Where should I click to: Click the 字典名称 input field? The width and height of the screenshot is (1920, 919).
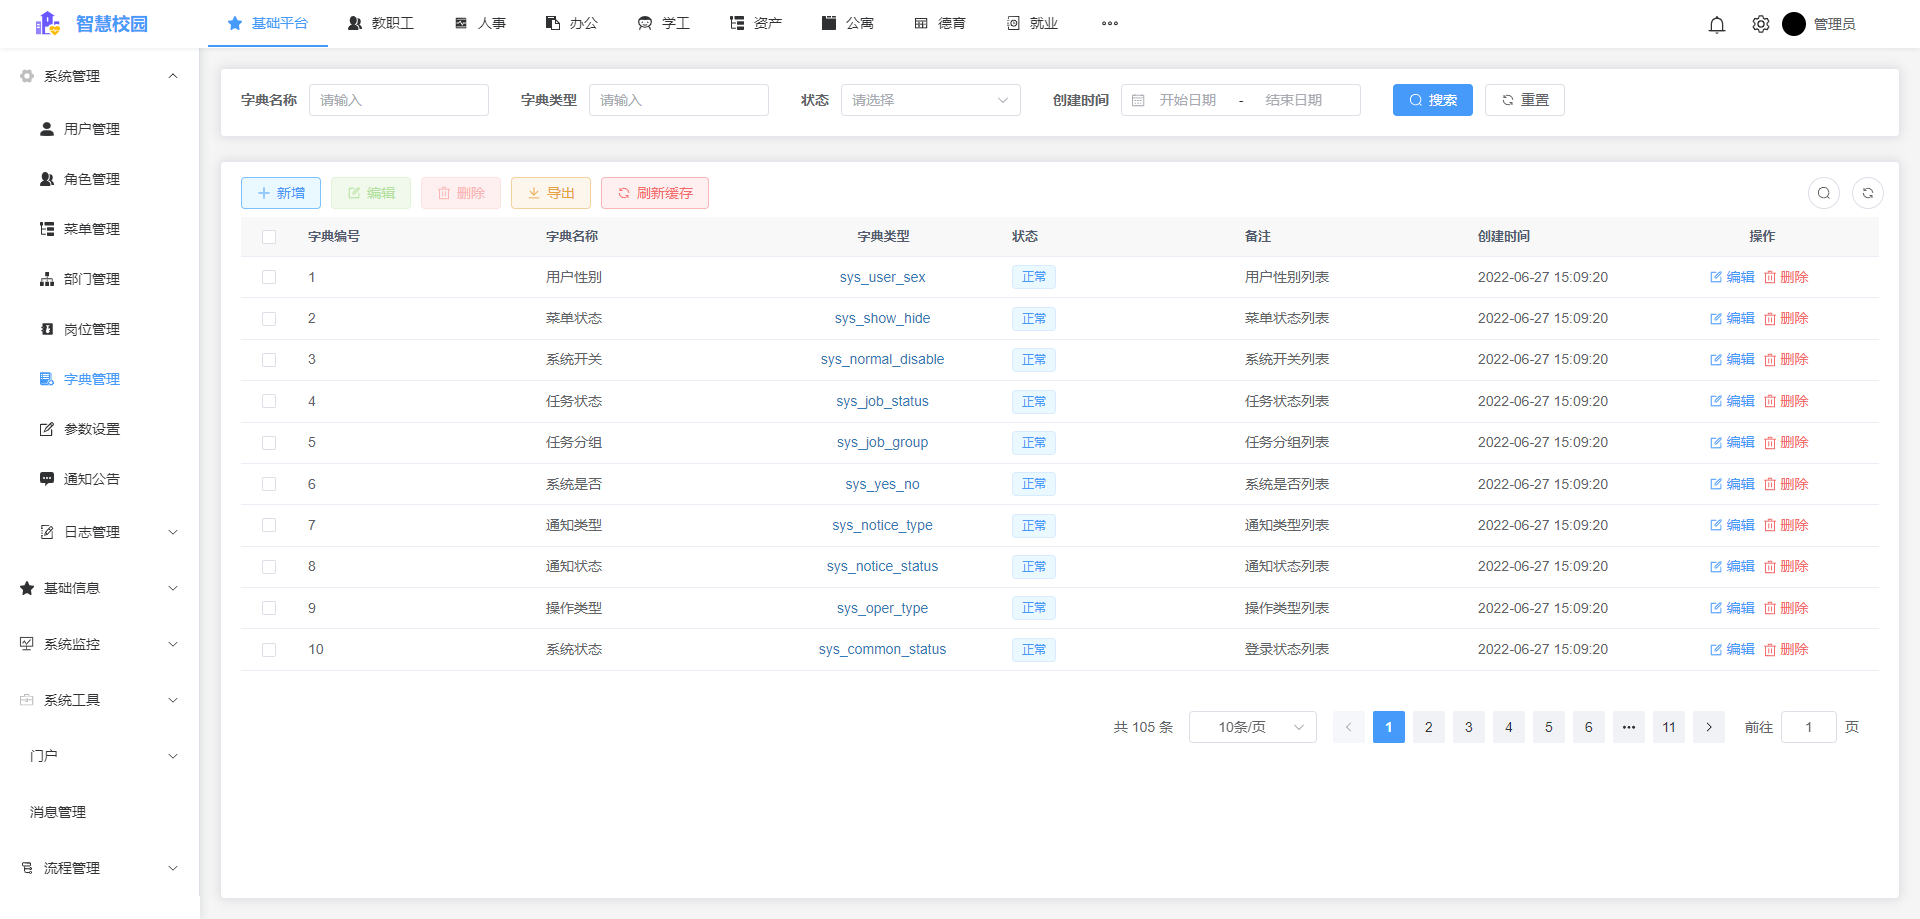click(398, 100)
